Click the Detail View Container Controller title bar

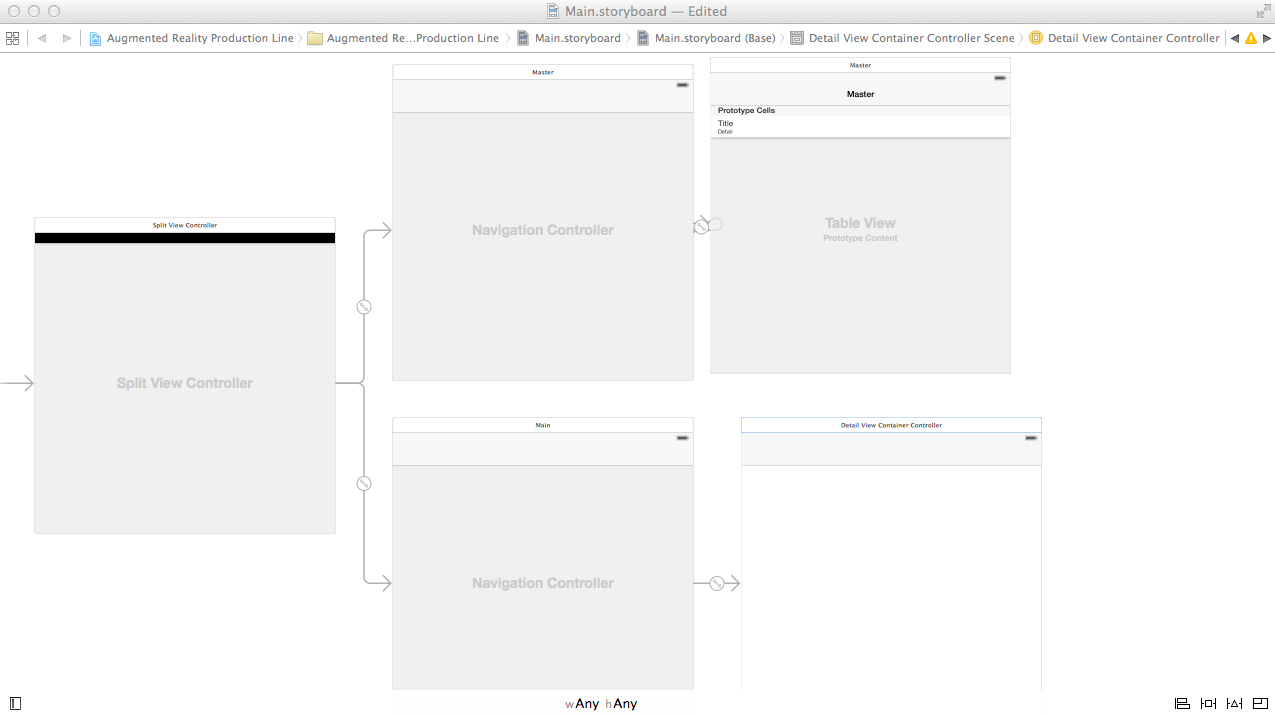(891, 425)
